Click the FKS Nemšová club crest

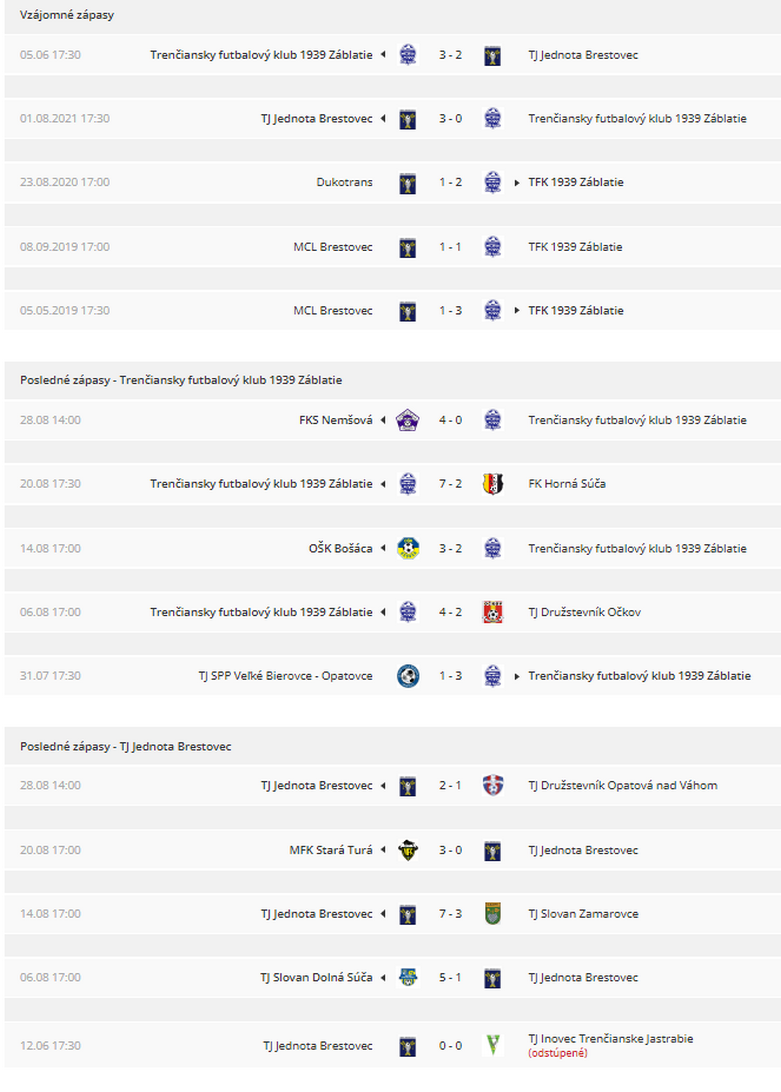coord(408,420)
